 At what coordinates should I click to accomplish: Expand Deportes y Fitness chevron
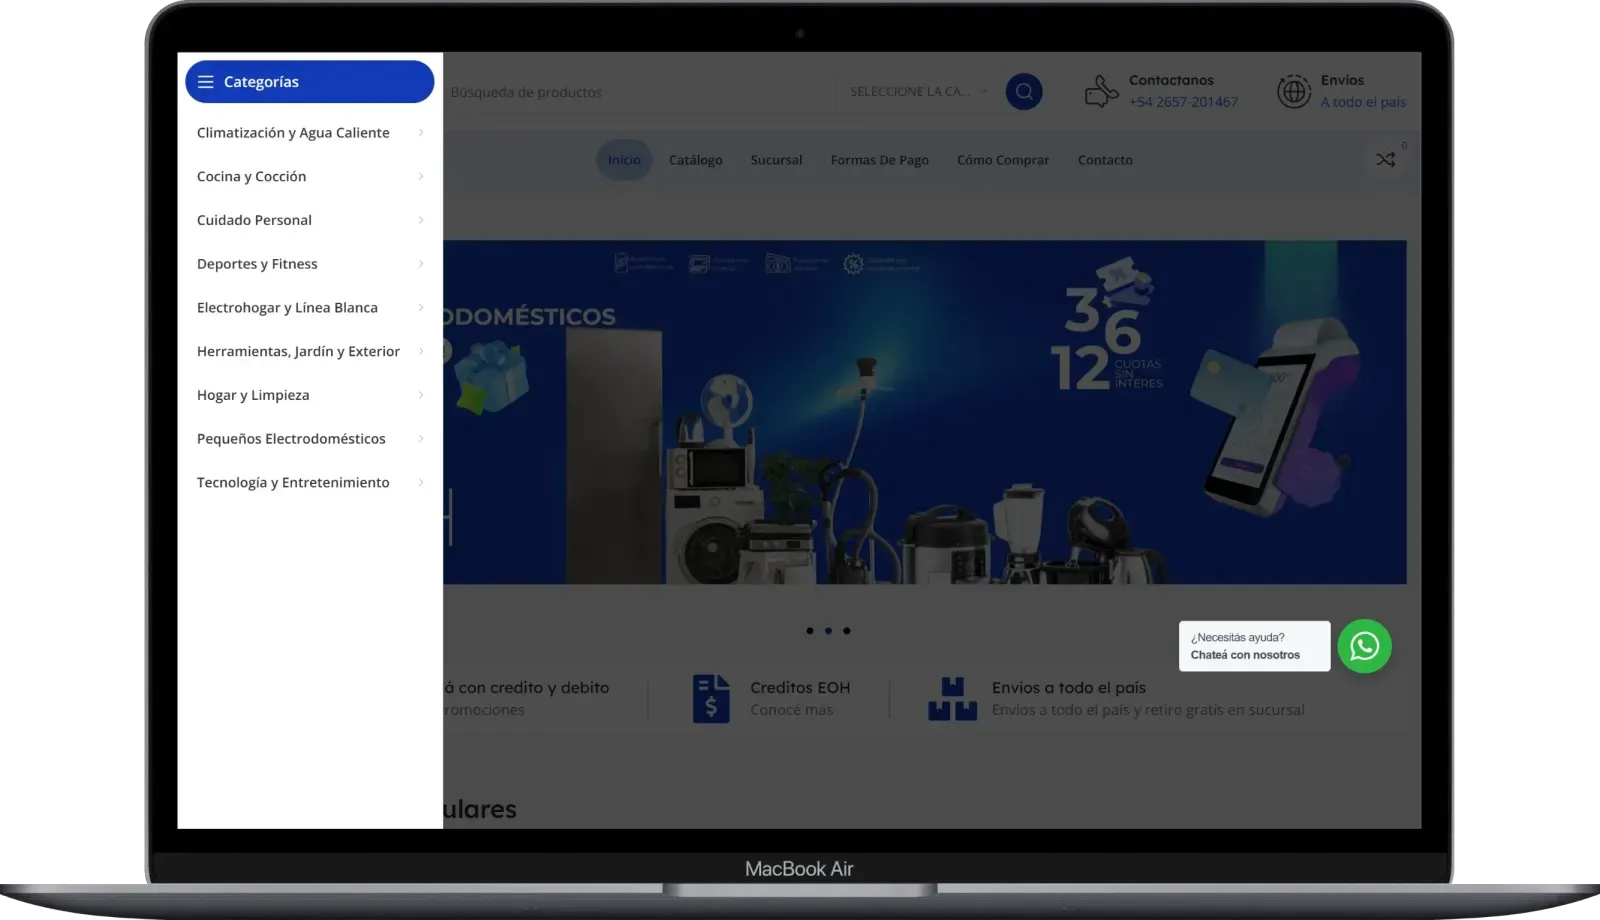click(x=421, y=264)
